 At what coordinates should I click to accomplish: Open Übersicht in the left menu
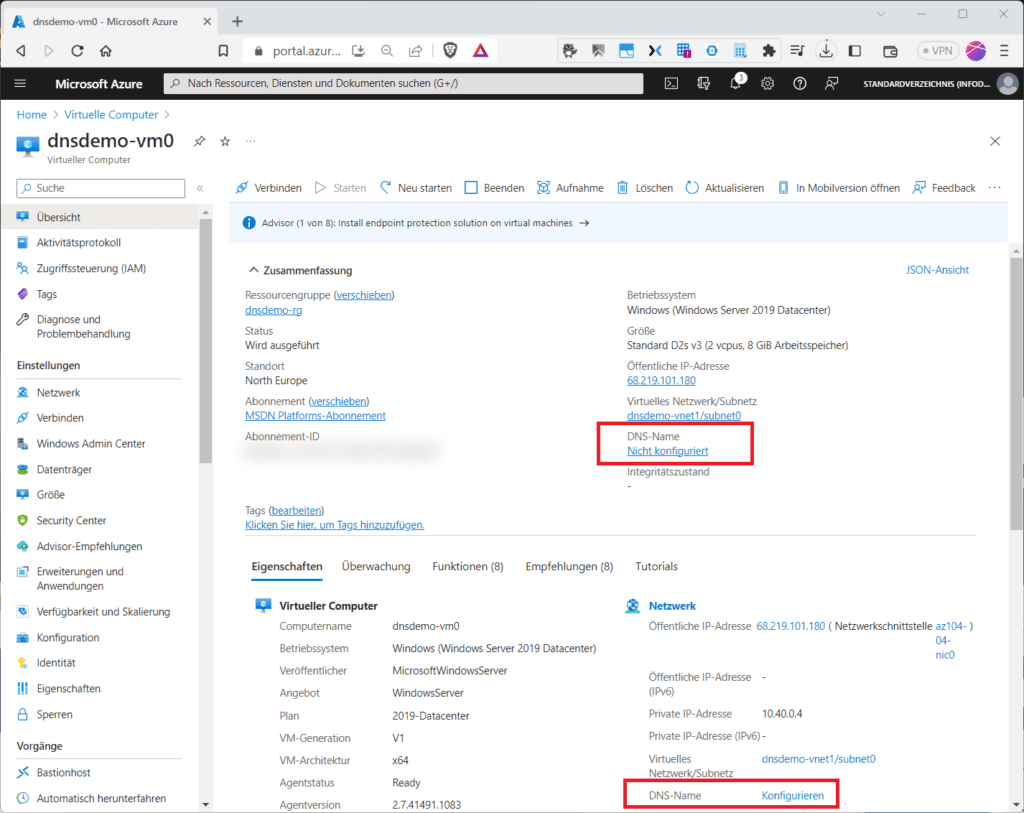(x=101, y=217)
